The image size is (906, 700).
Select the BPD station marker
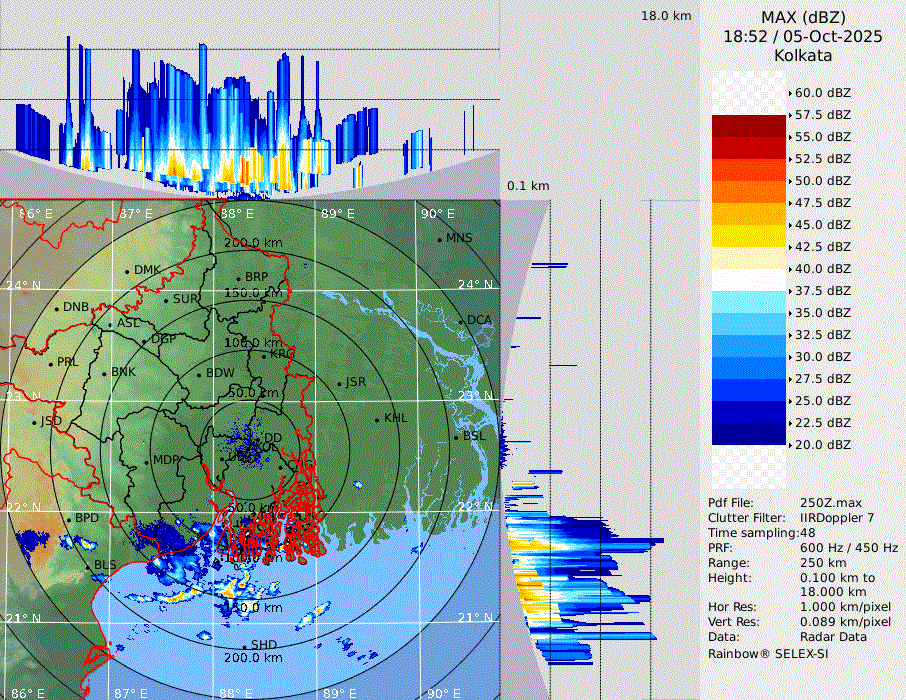pyautogui.click(x=69, y=519)
